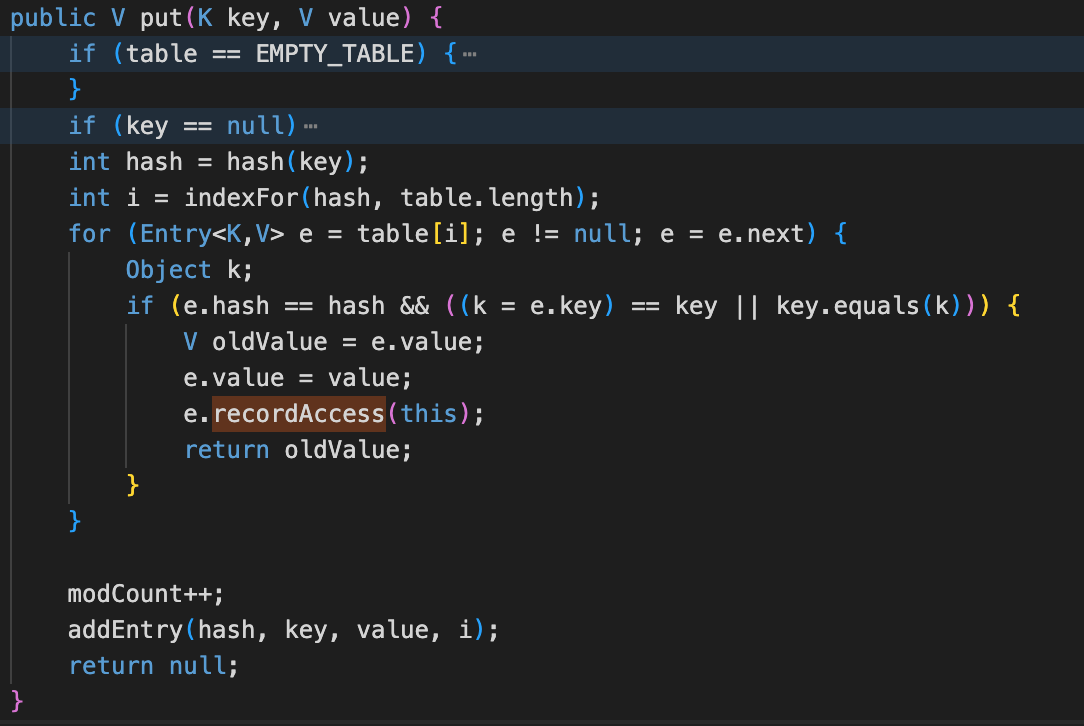Viewport: 1084px width, 726px height.
Task: Click the yellow closing brace of inner if
Action: coord(132,486)
